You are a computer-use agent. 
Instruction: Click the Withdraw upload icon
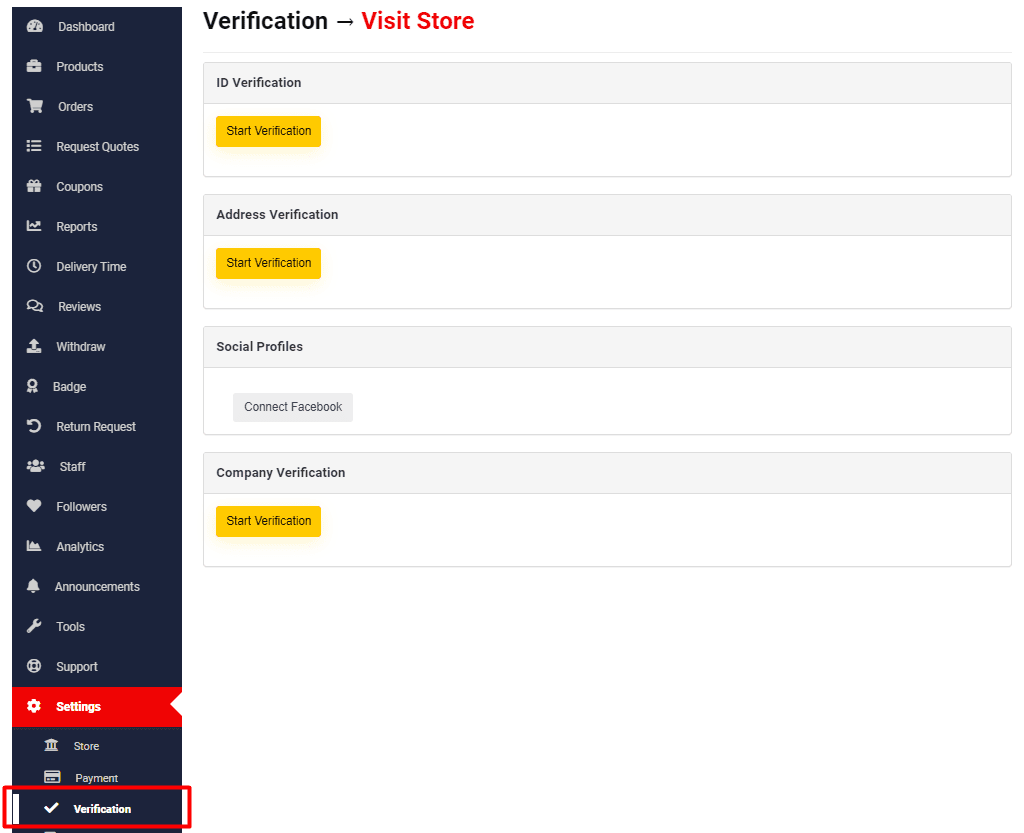pos(34,347)
